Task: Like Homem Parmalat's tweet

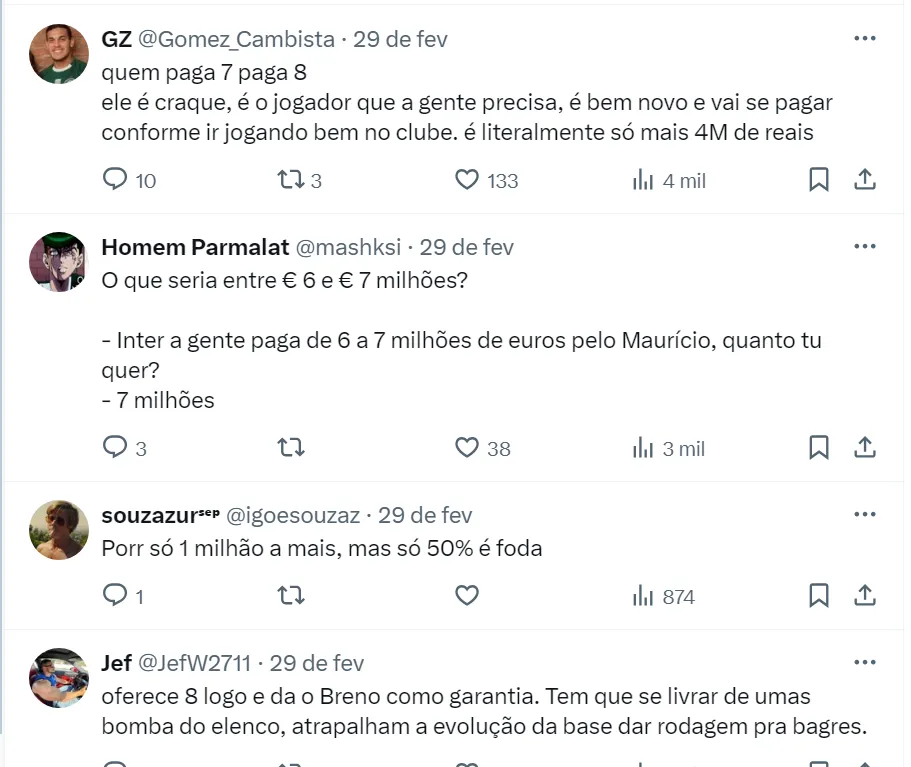Action: (467, 448)
